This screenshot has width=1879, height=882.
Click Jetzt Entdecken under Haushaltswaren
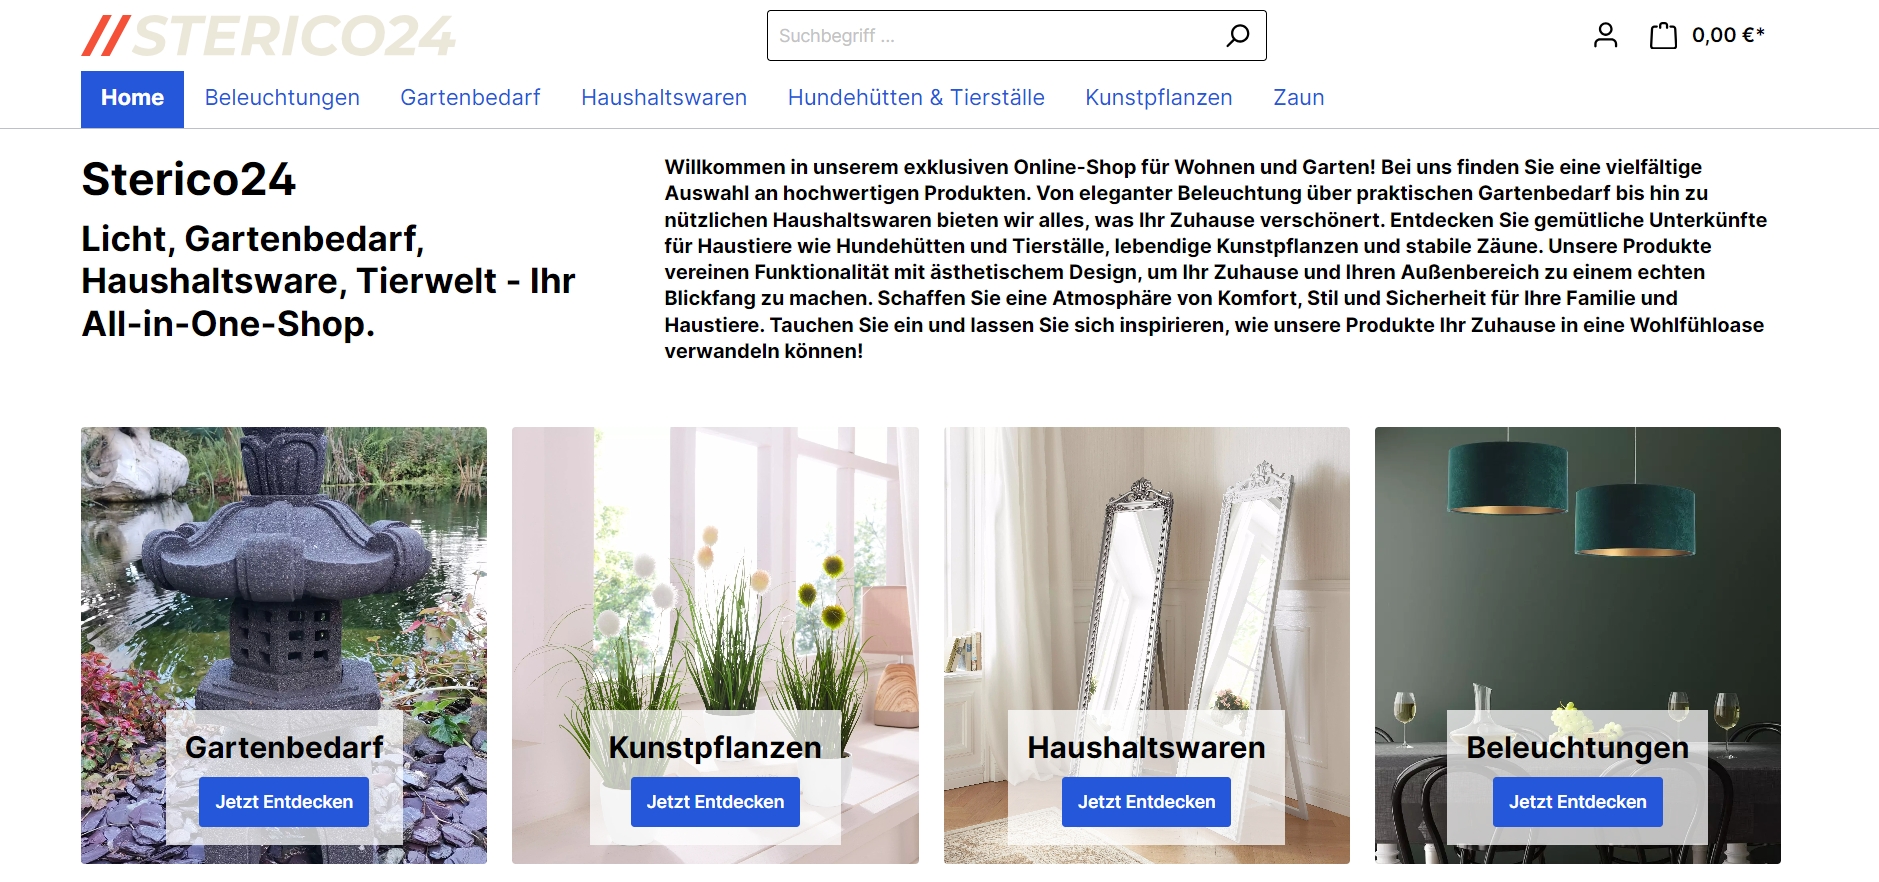click(1146, 802)
